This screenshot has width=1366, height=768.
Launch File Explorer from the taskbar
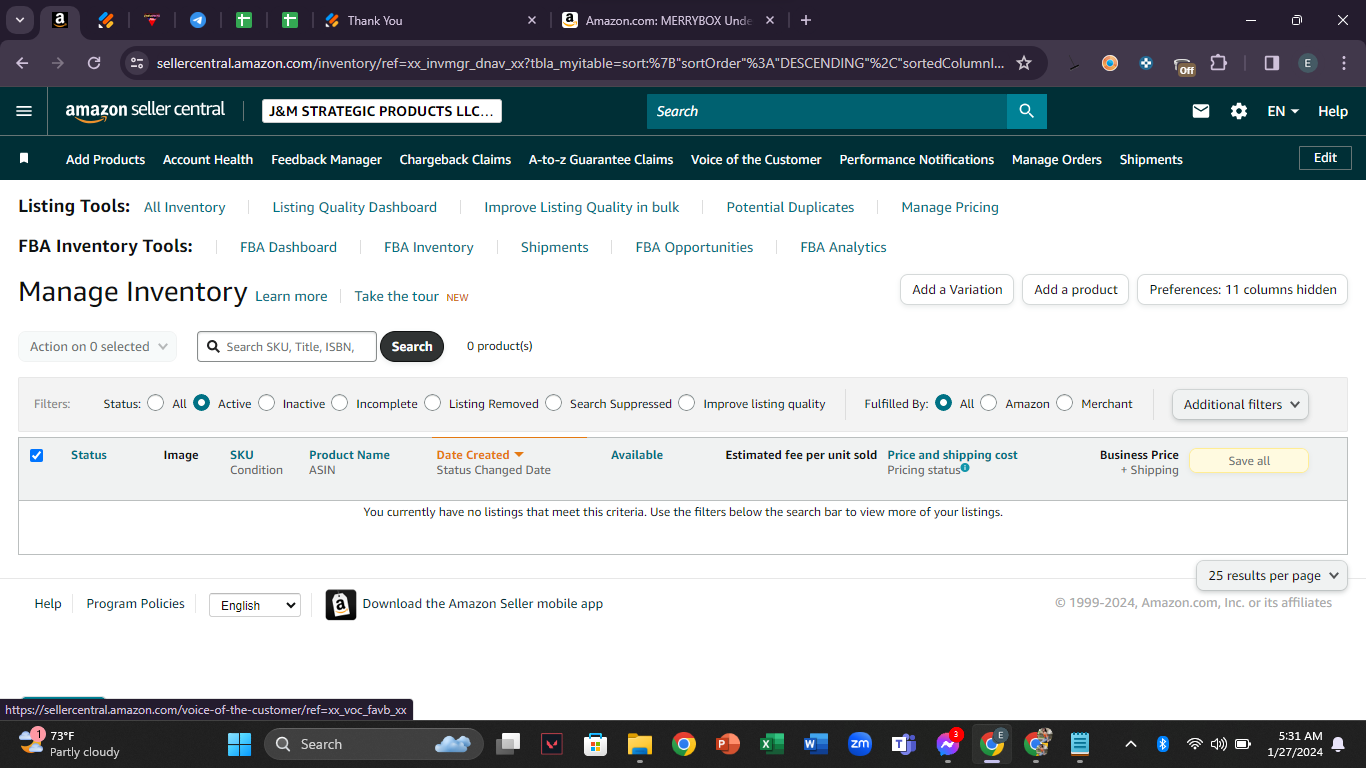tap(640, 744)
